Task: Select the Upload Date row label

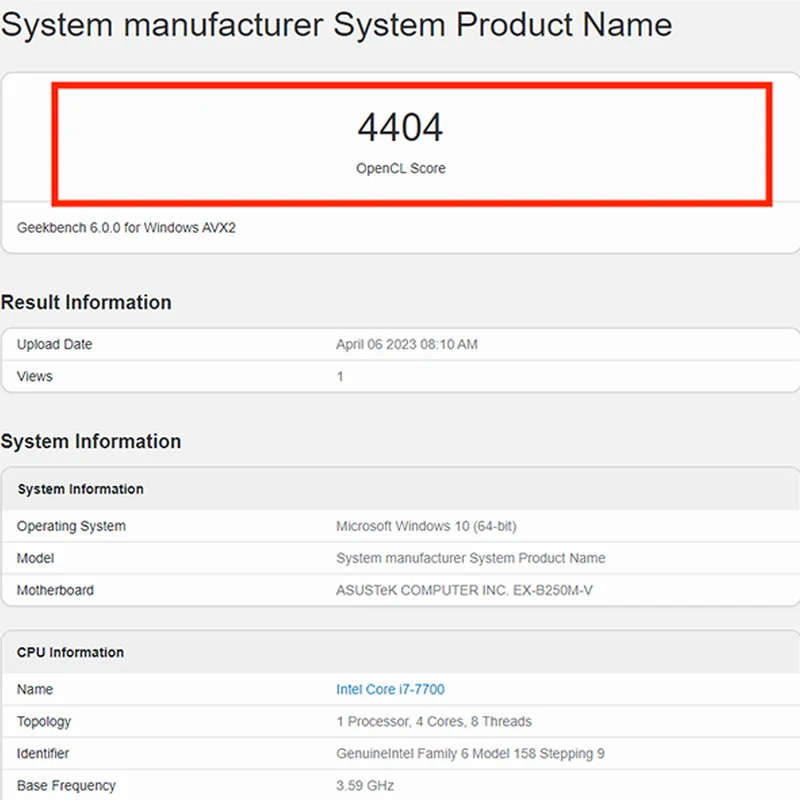Action: pyautogui.click(x=55, y=344)
